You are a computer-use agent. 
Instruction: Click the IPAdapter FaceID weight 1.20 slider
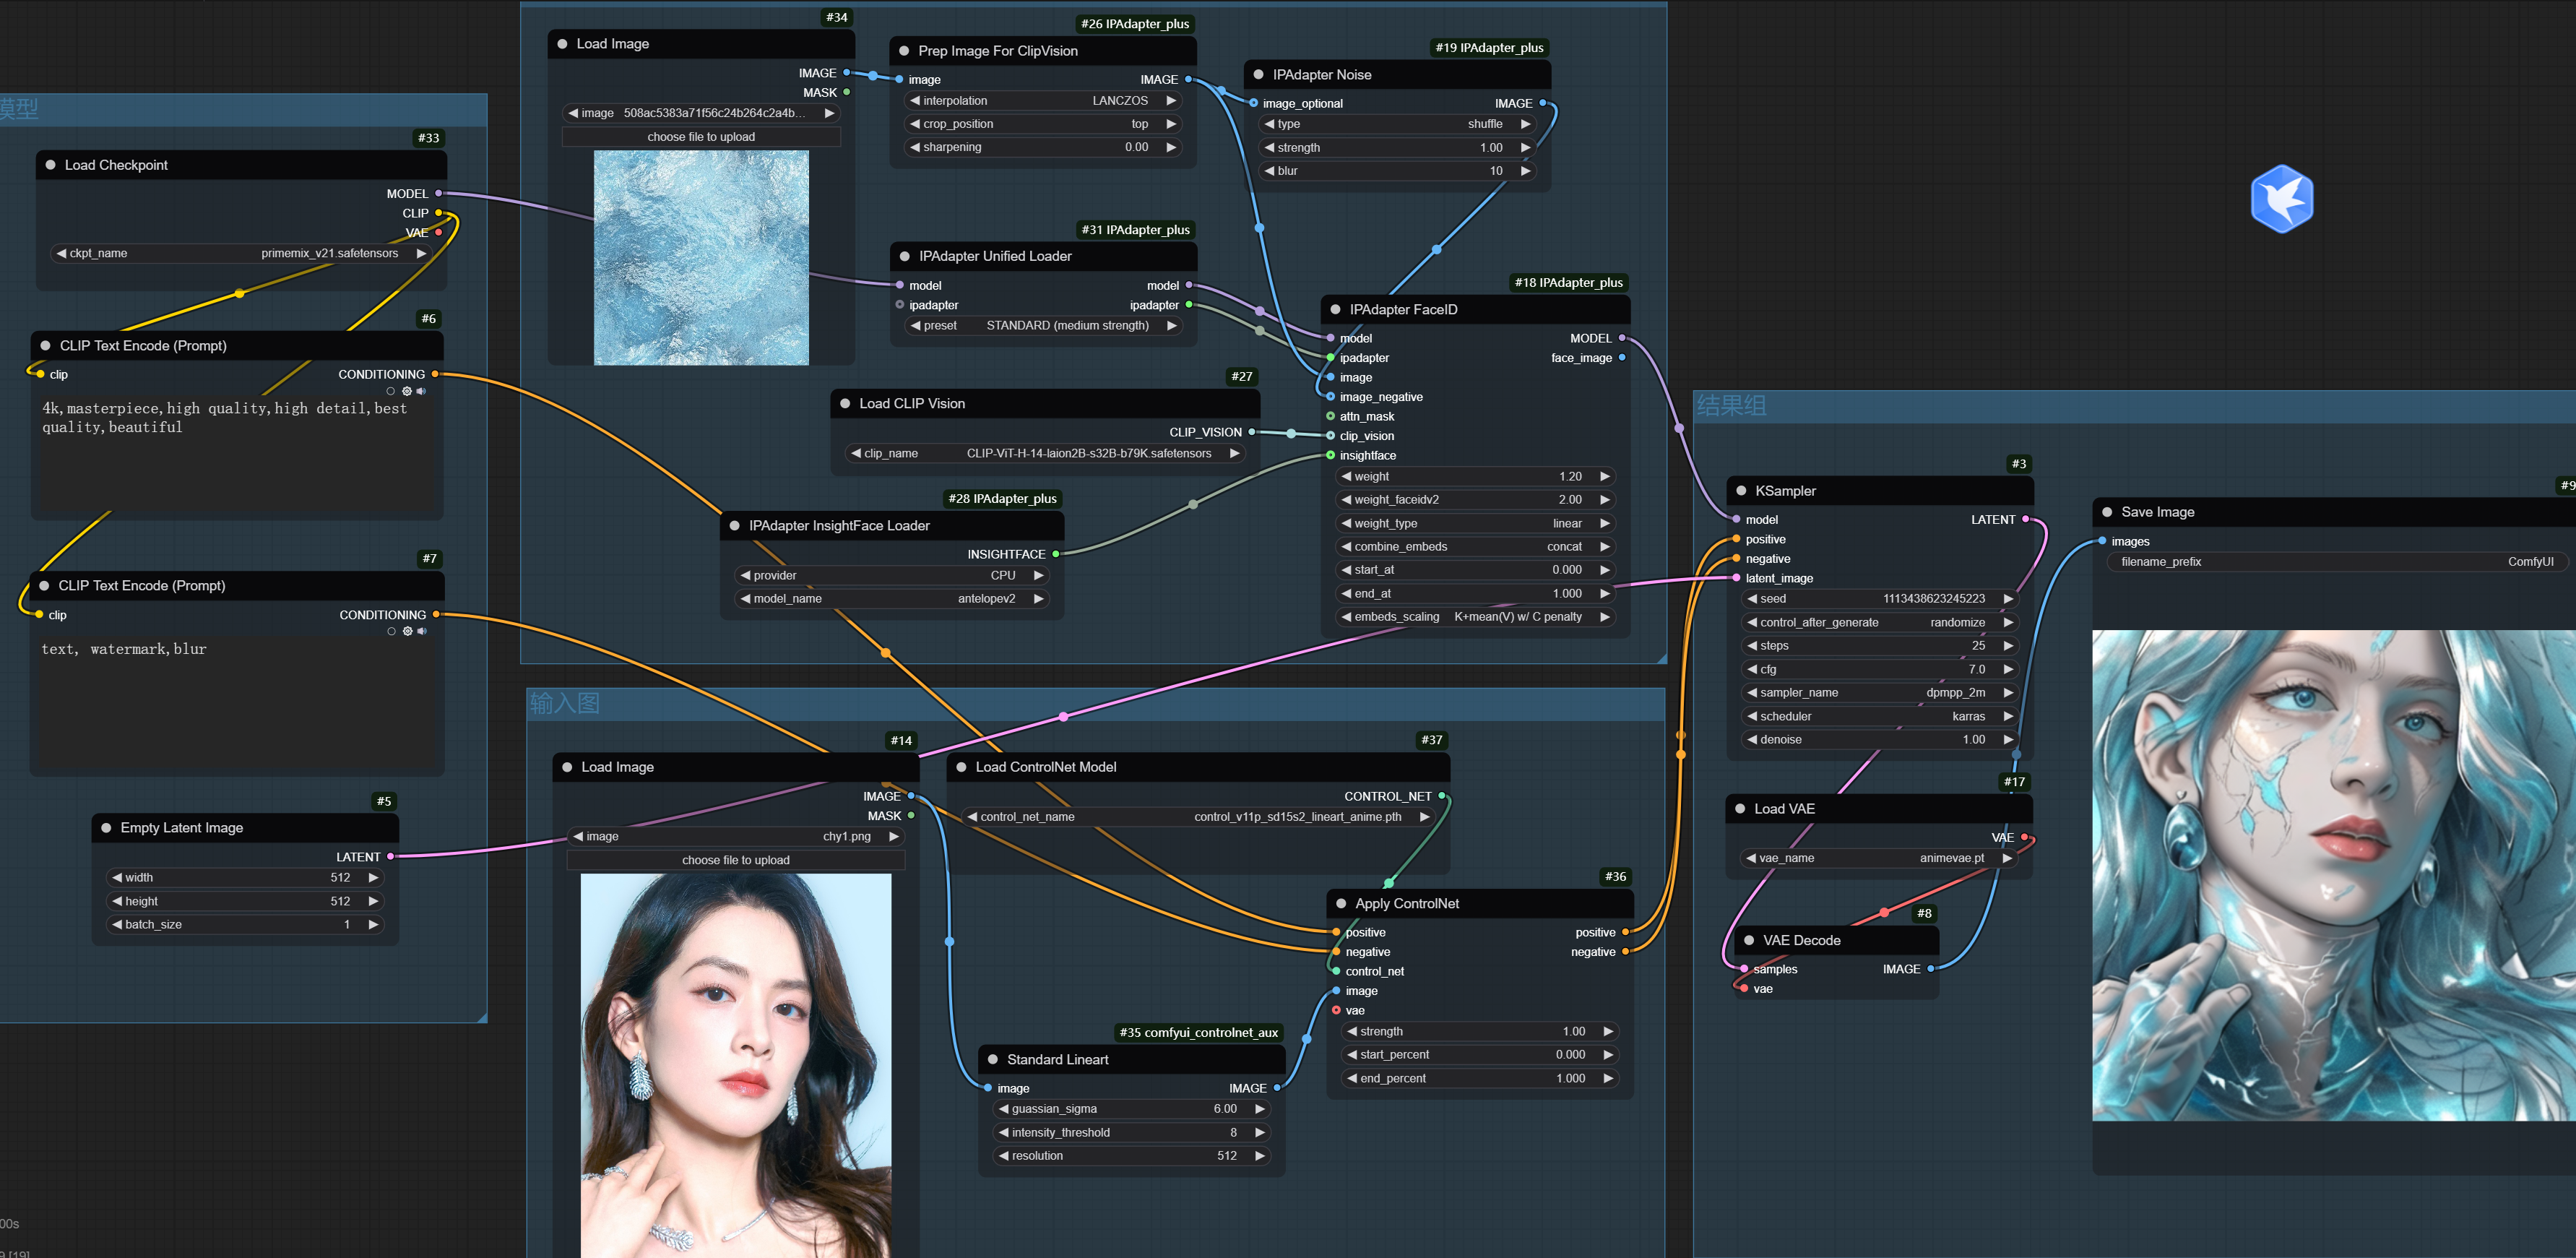[x=1475, y=477]
